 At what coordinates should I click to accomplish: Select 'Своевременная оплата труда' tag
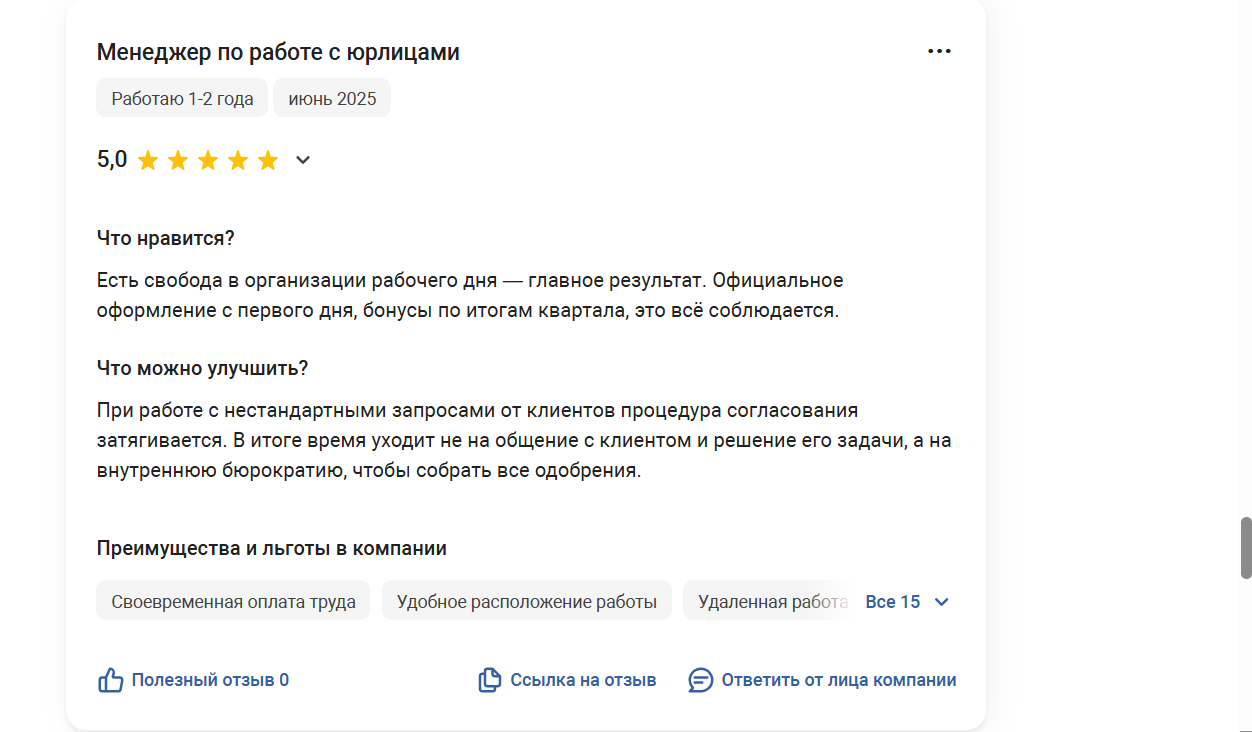(x=233, y=601)
